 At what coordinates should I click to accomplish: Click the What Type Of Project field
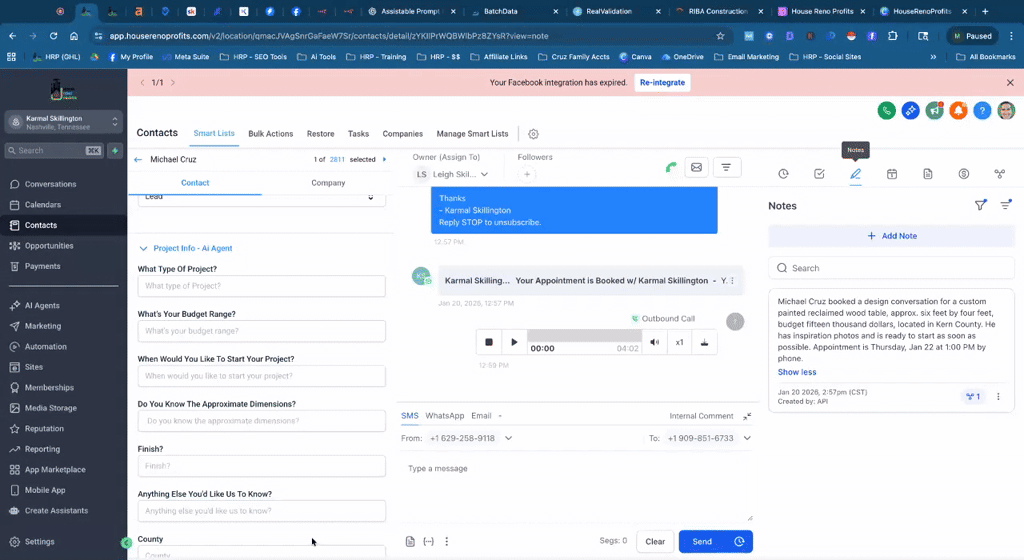261,286
